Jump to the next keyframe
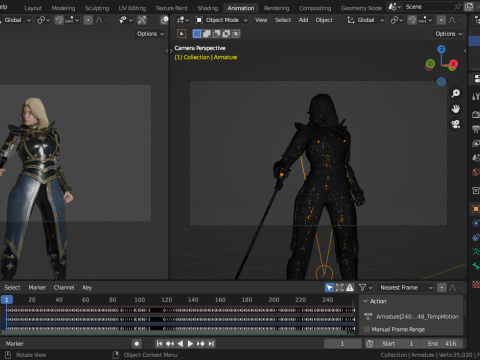This screenshot has width=480, height=360. [x=201, y=344]
